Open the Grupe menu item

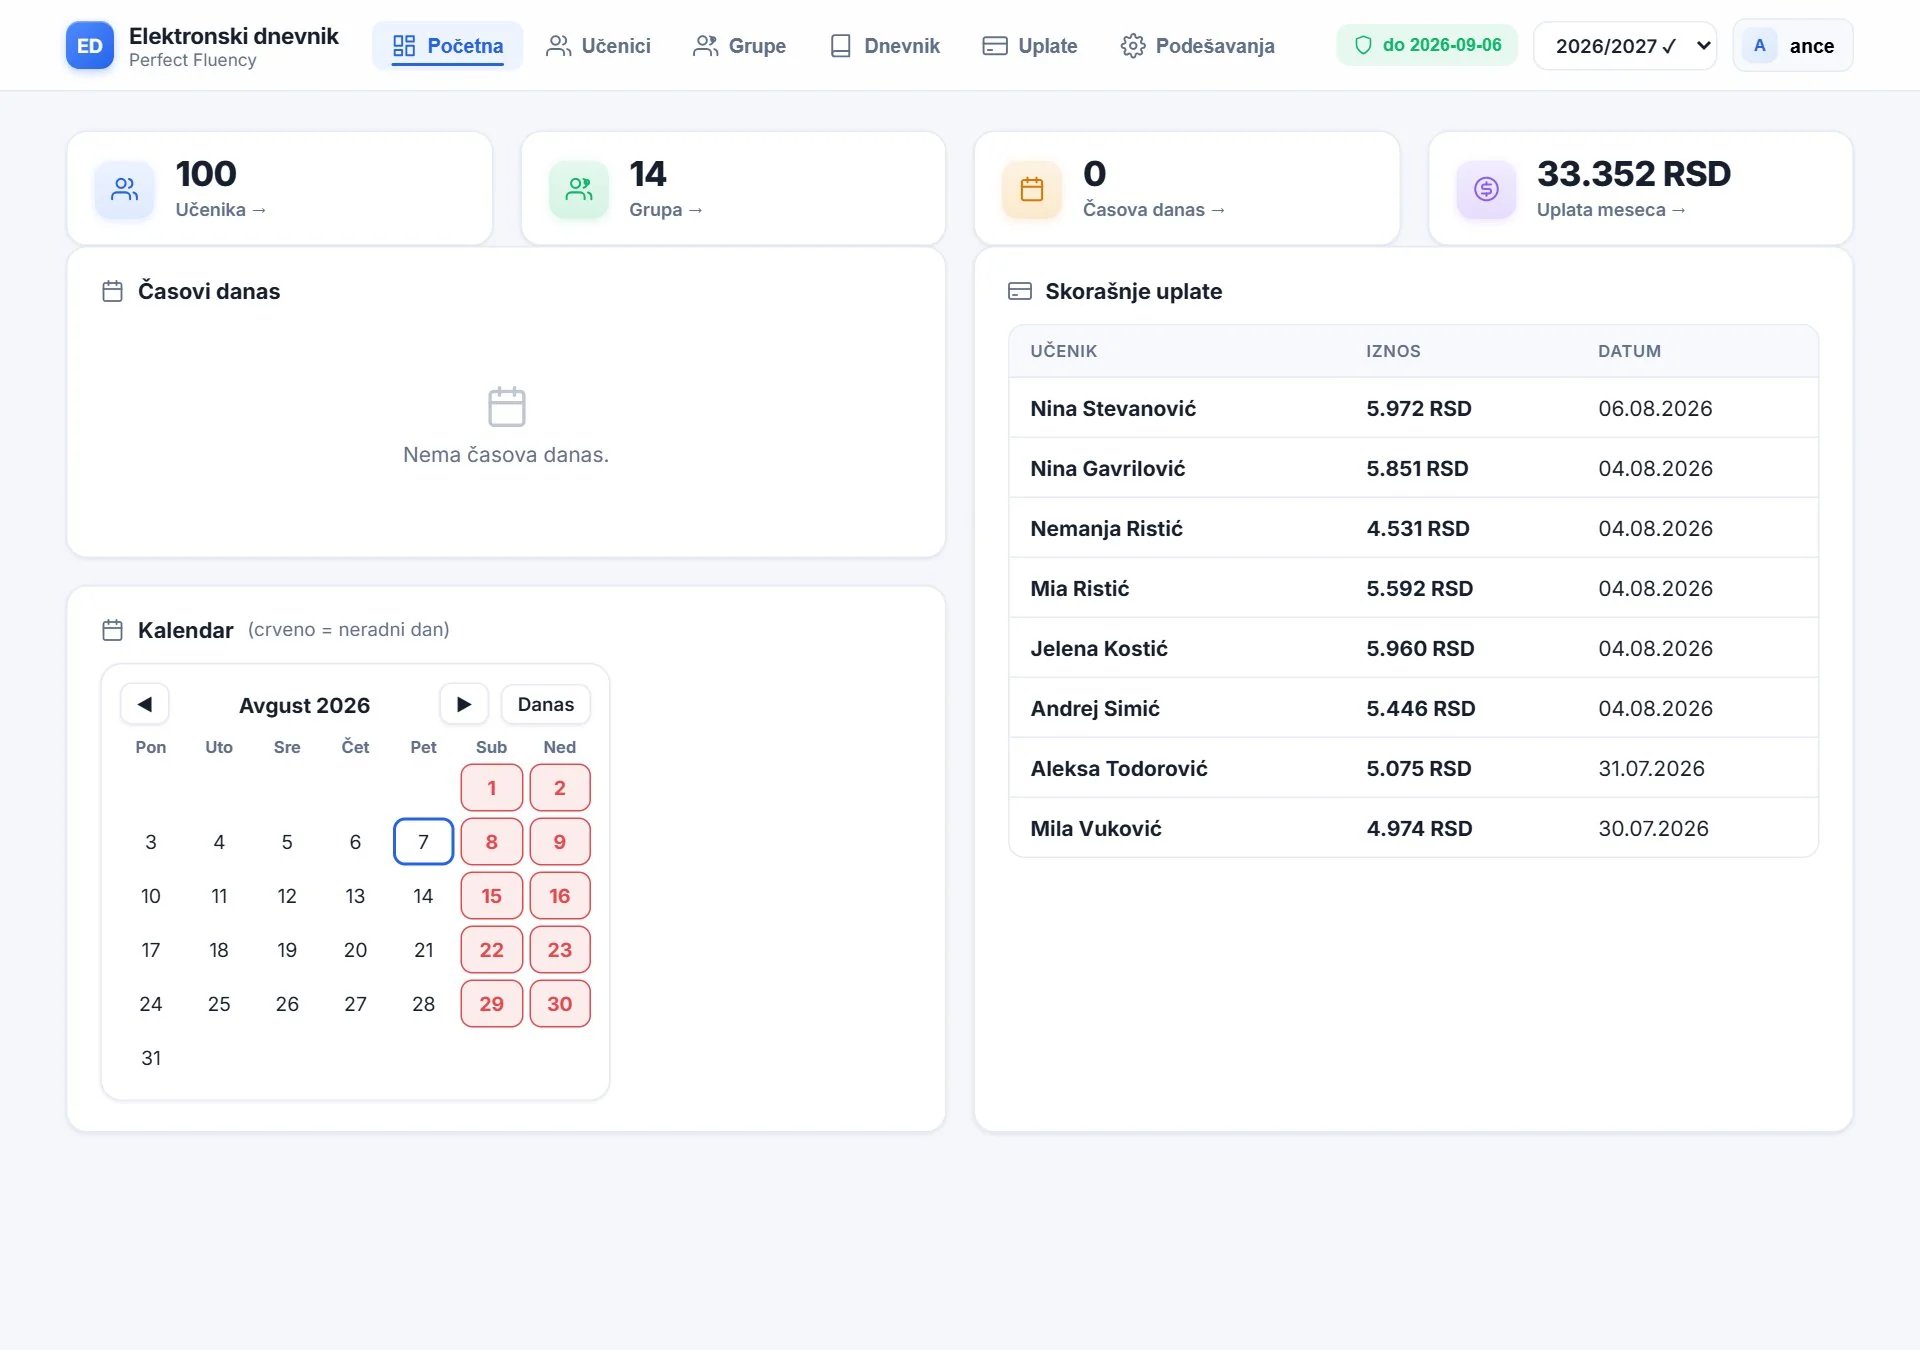coord(740,46)
